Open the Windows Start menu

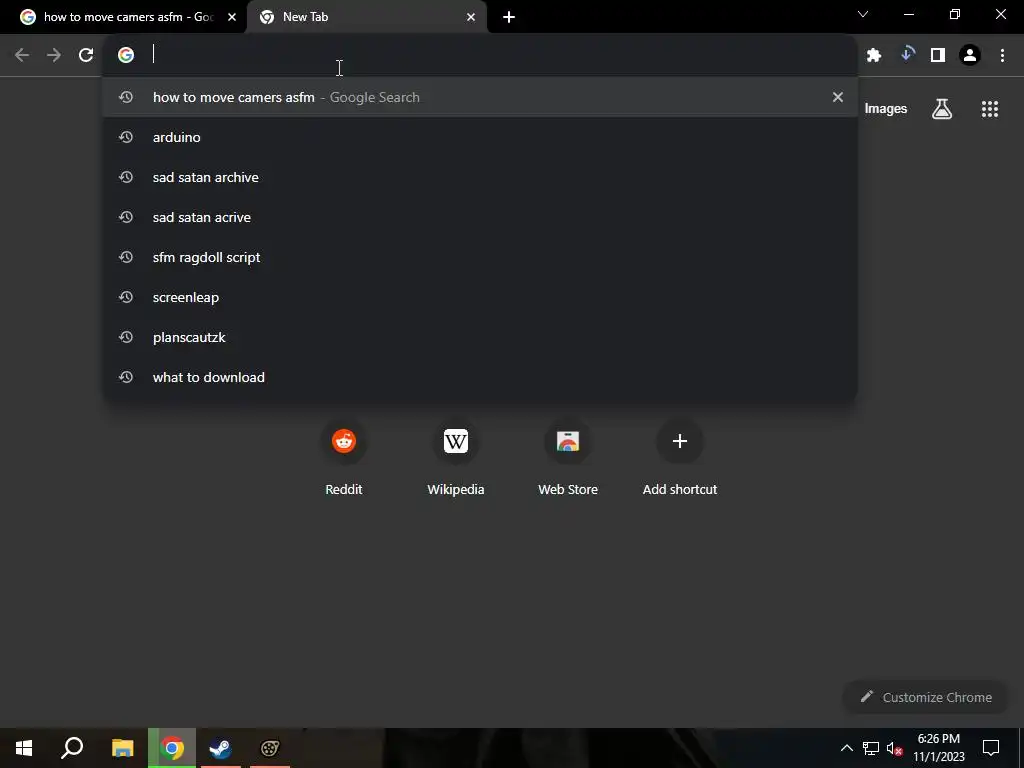click(x=24, y=748)
